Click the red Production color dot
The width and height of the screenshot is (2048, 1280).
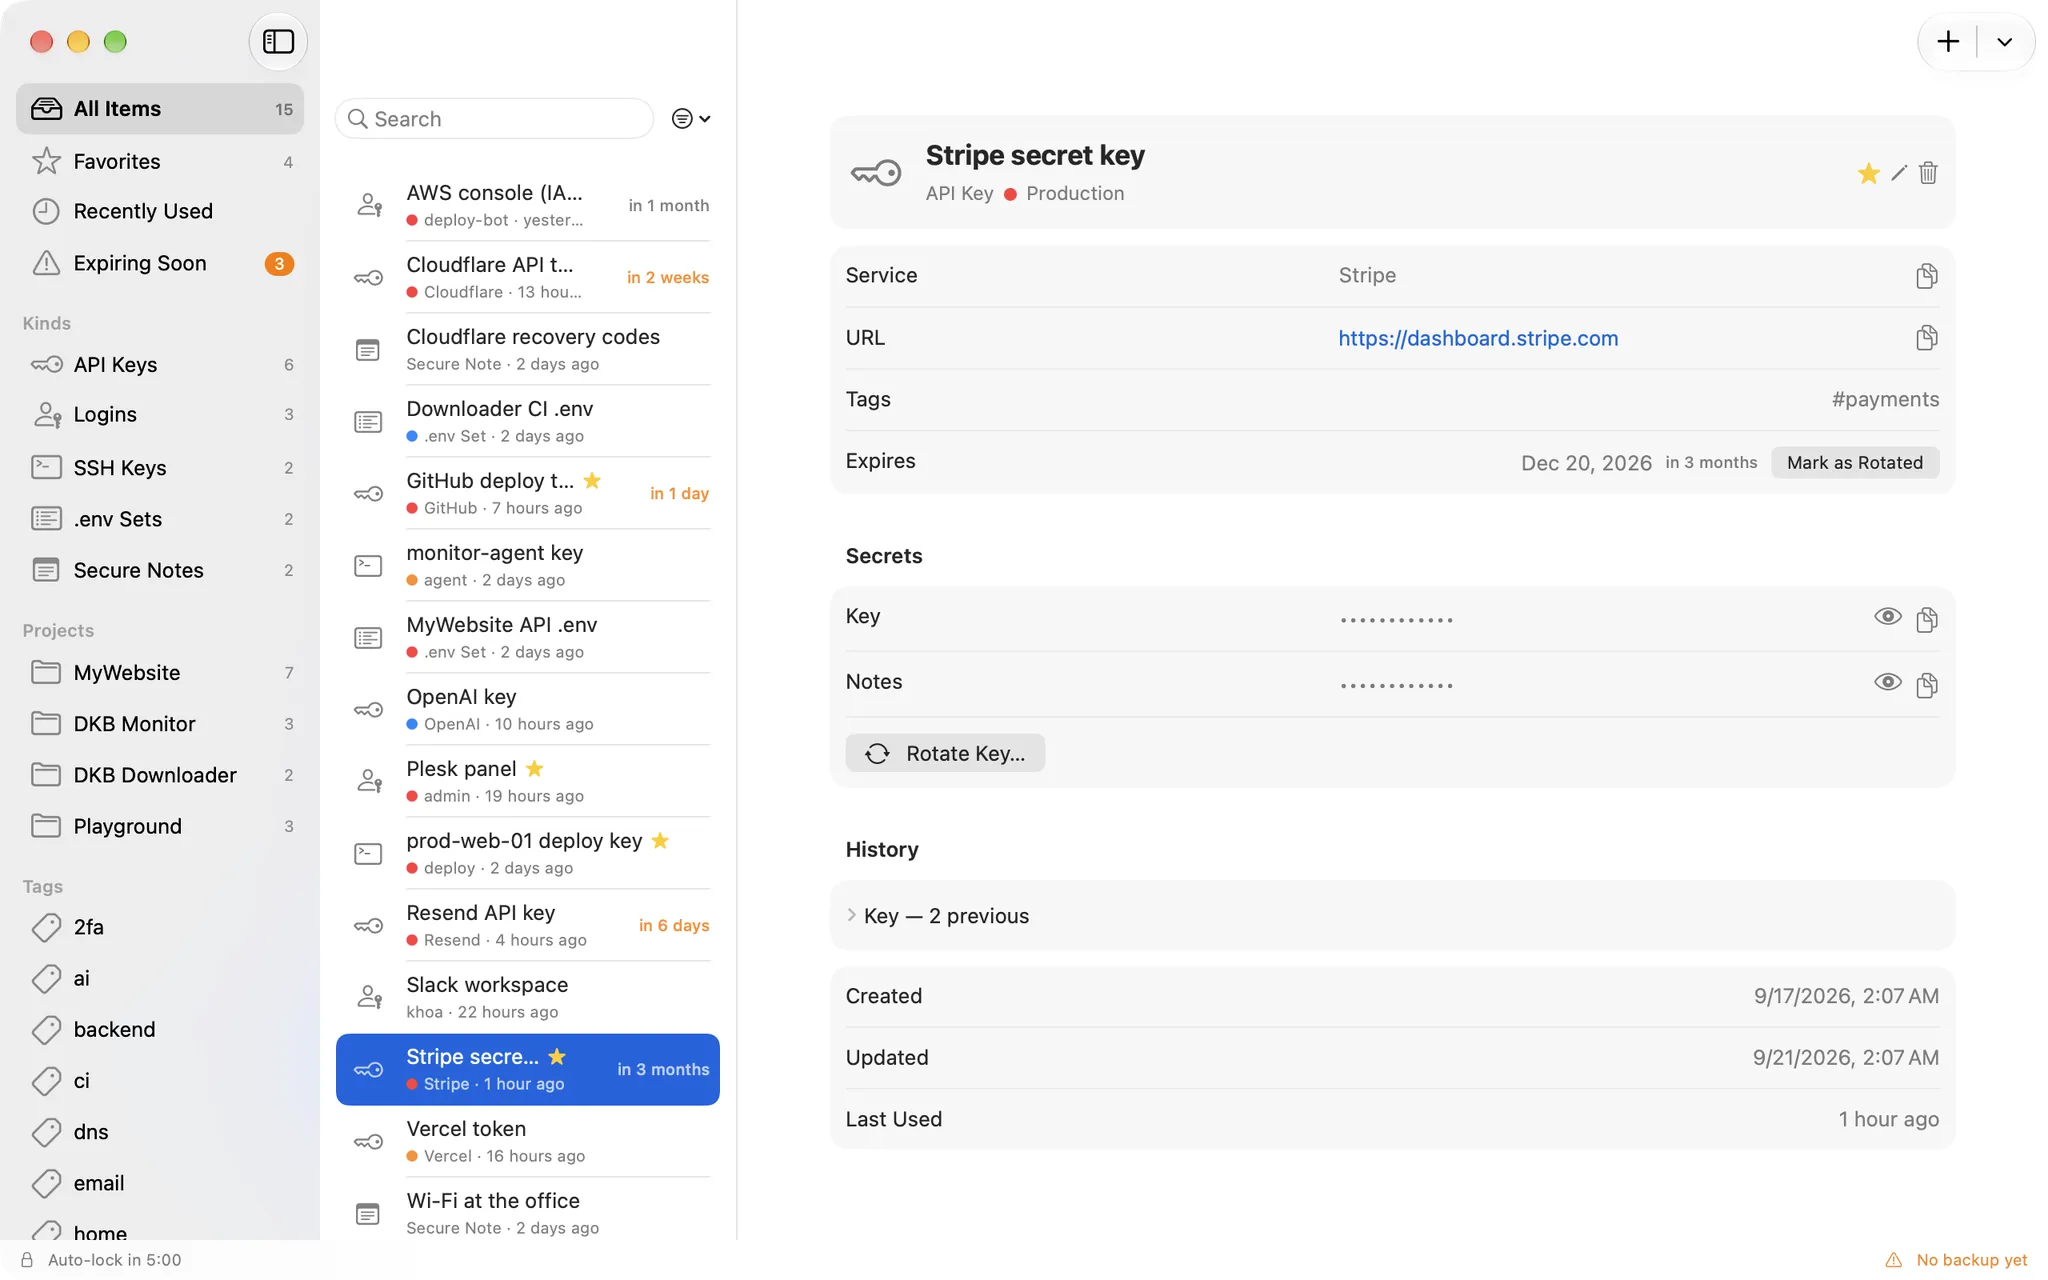[x=1010, y=194]
